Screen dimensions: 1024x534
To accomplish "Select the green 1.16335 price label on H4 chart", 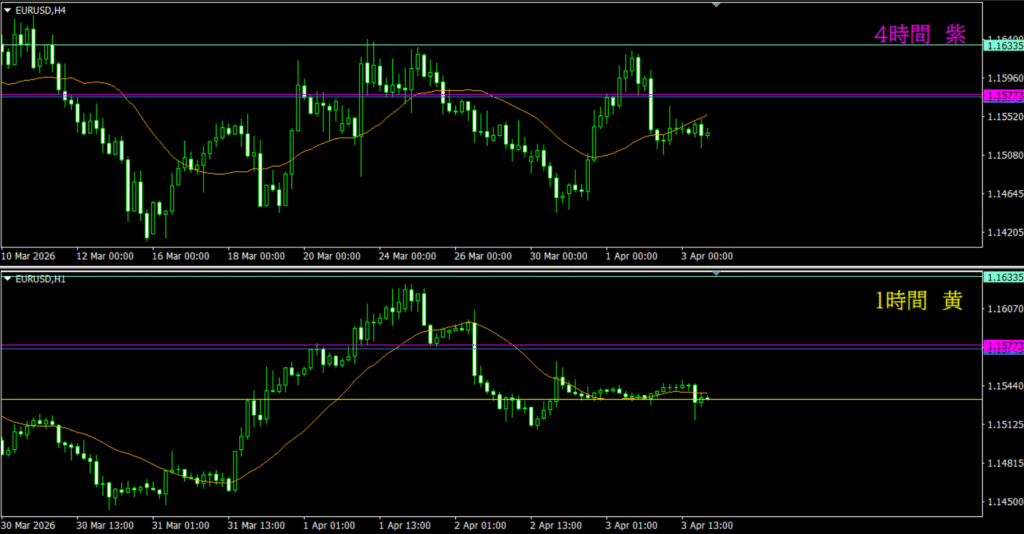I will point(1003,45).
